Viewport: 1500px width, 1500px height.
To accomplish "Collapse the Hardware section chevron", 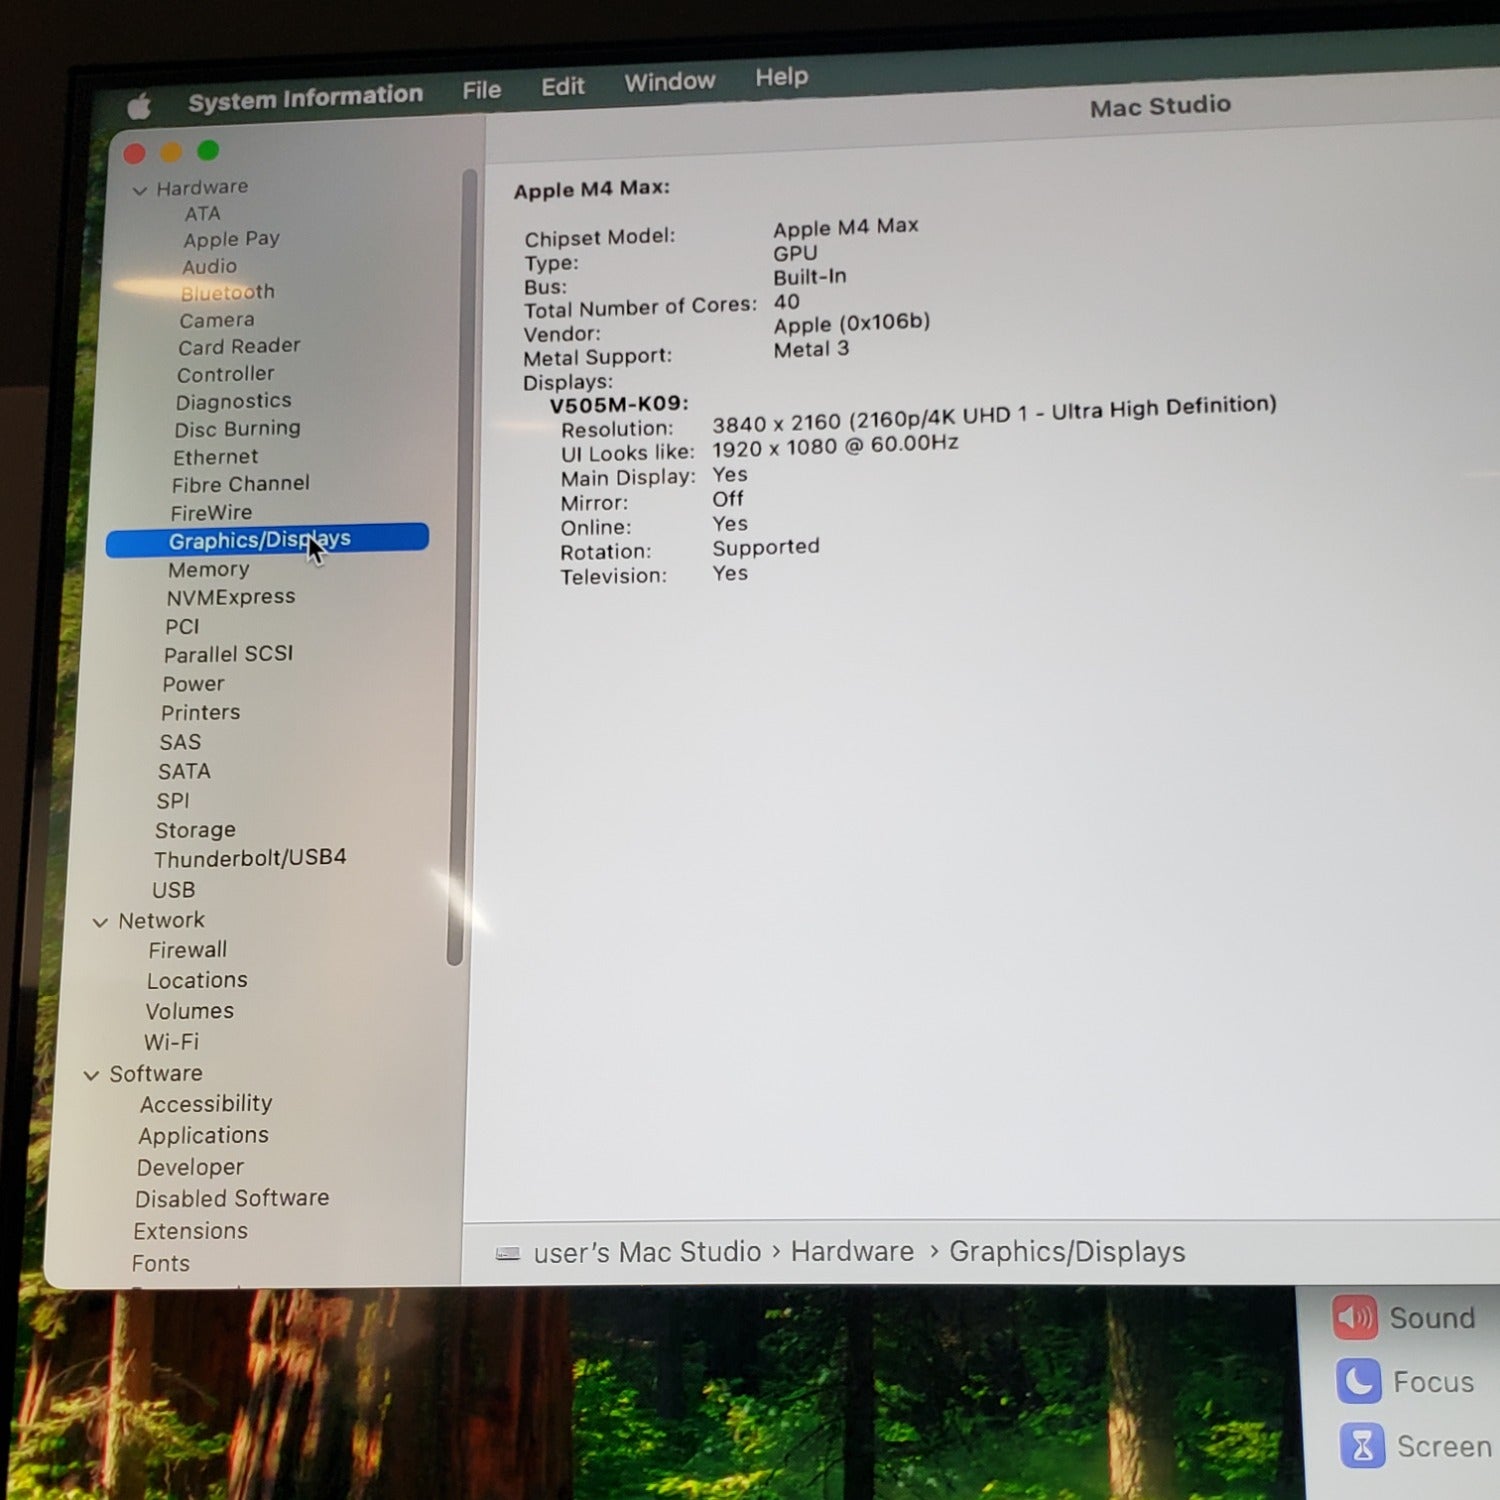I will (x=140, y=190).
